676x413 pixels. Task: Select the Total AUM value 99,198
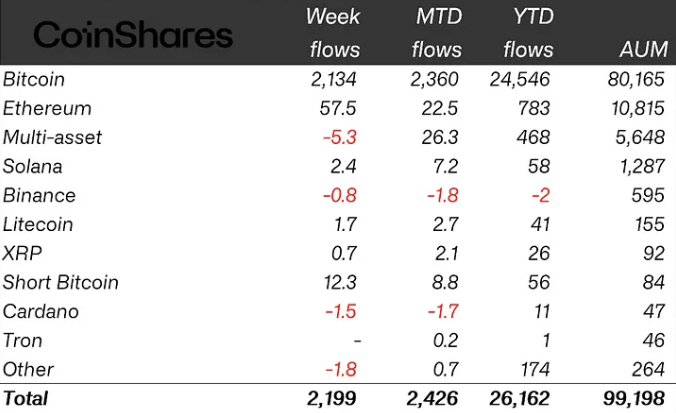[x=633, y=398]
